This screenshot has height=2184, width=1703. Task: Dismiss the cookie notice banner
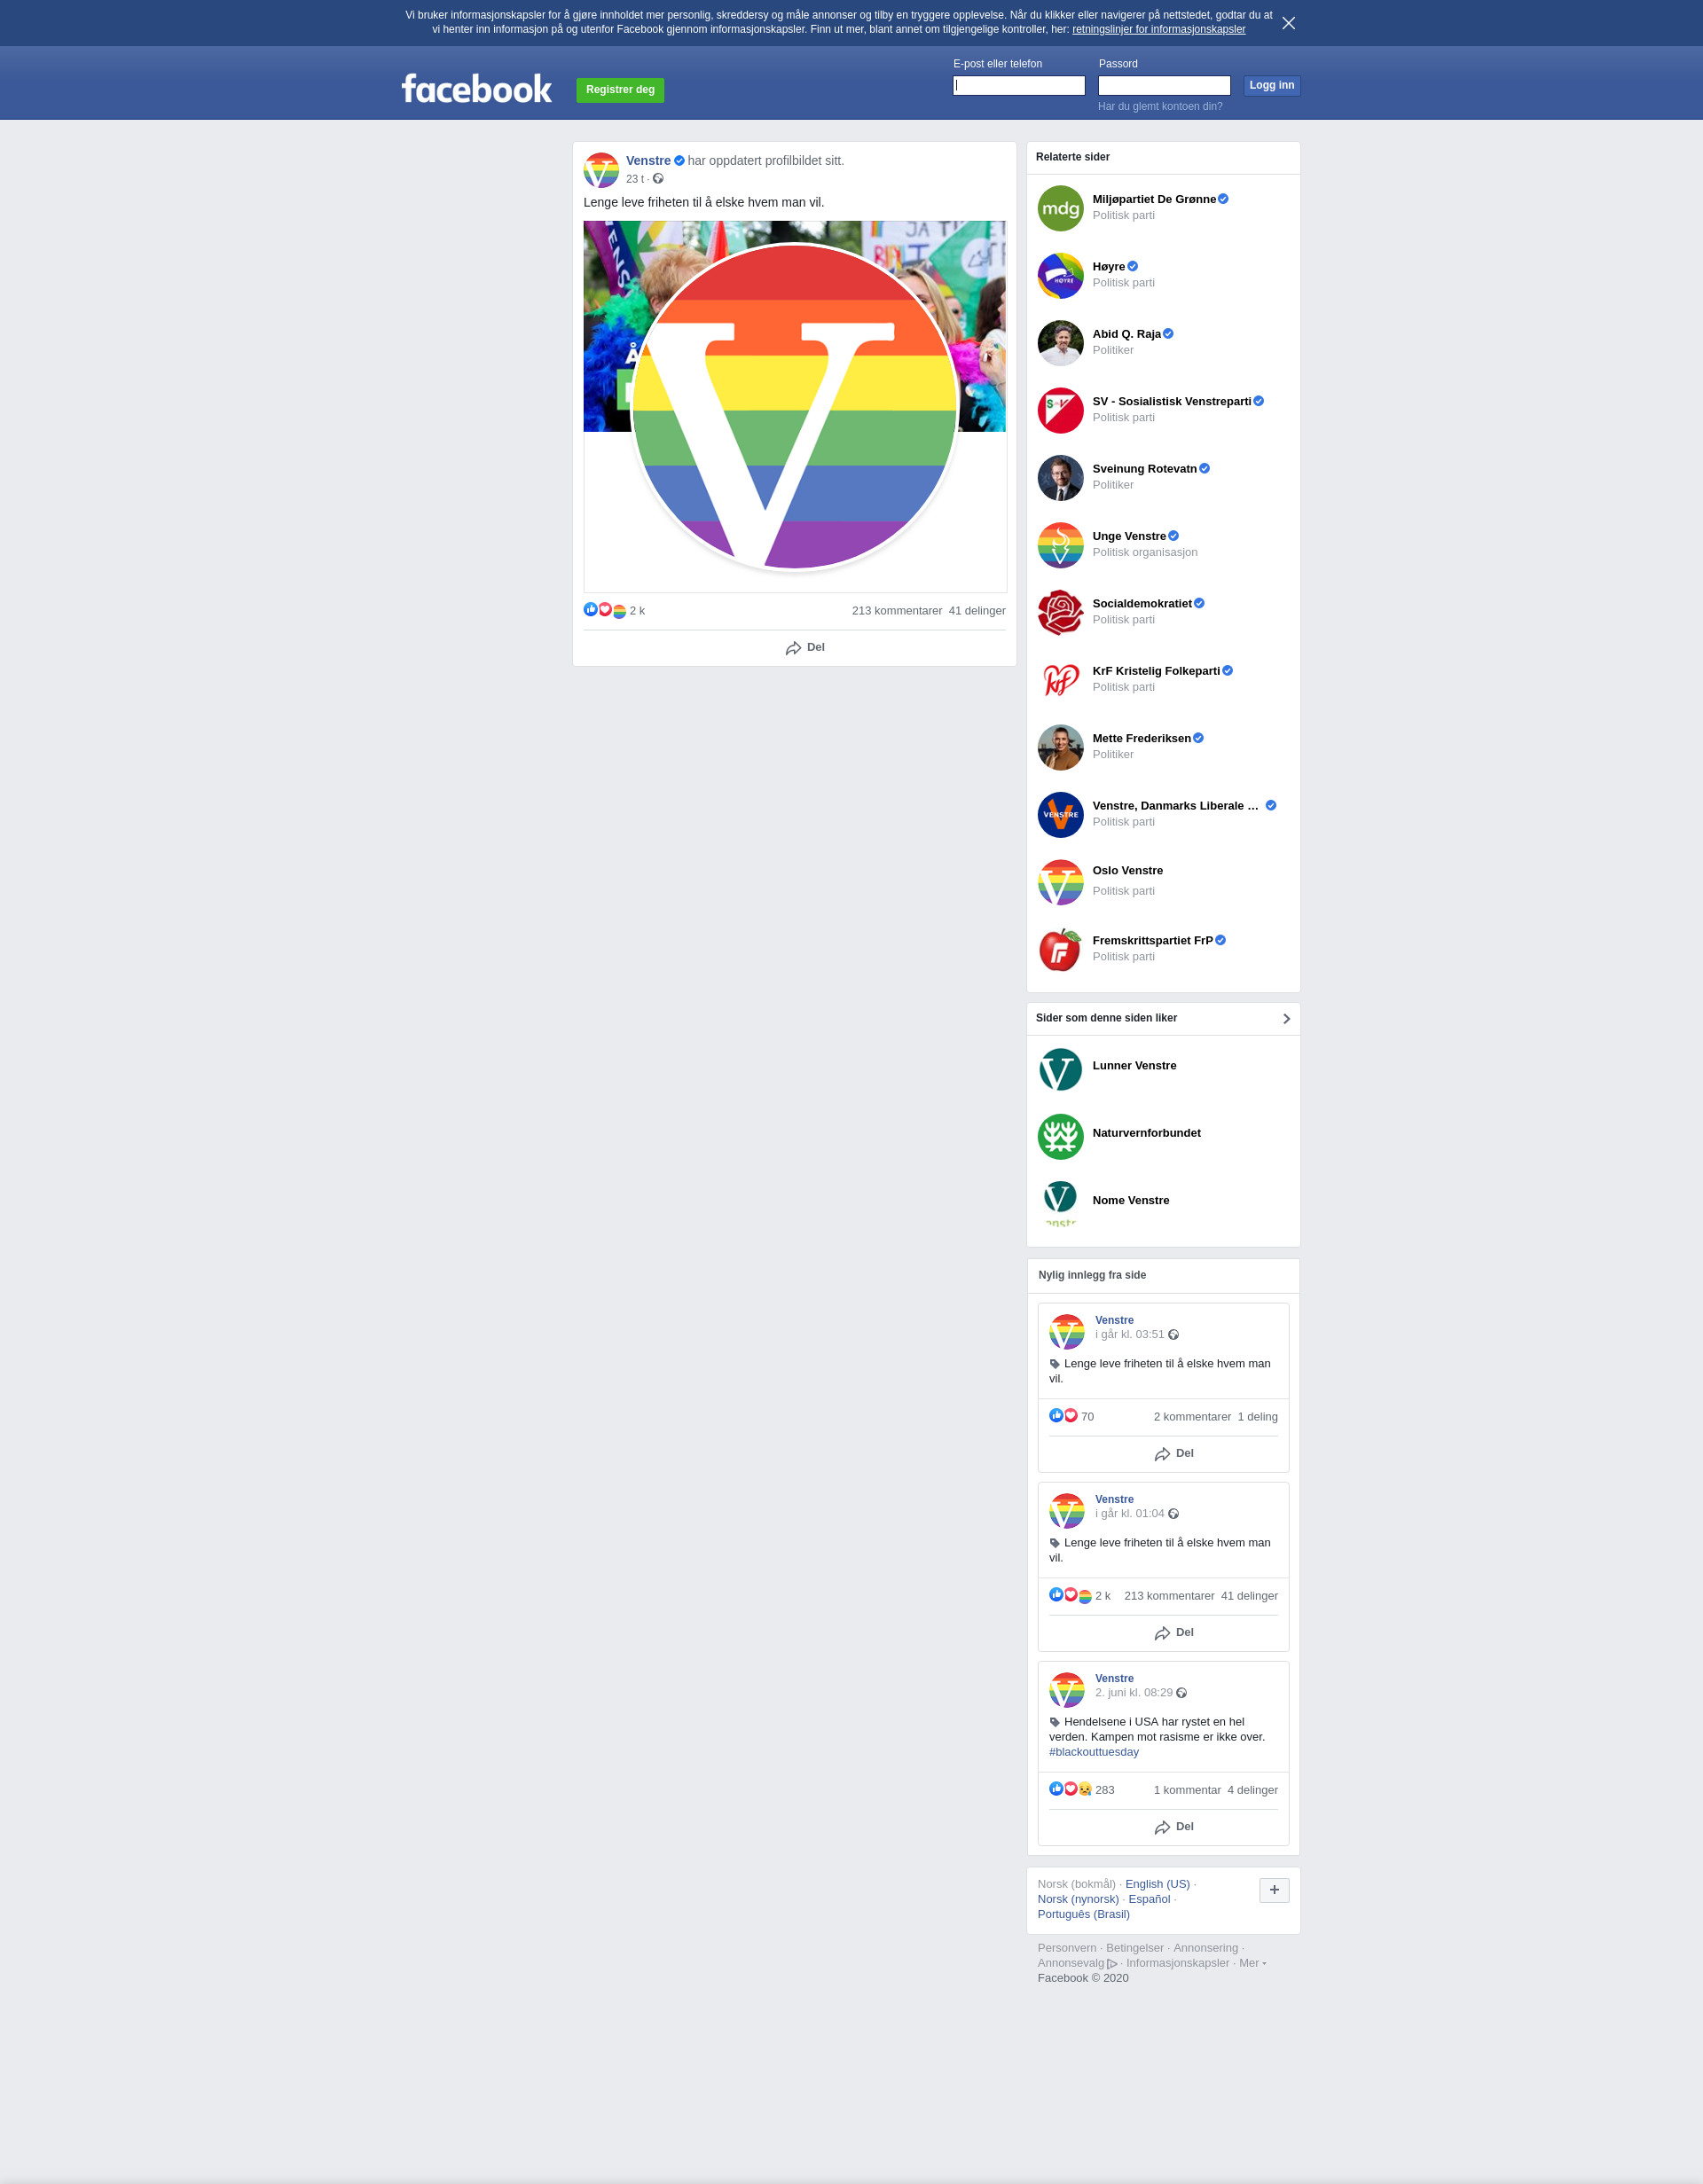pyautogui.click(x=1288, y=23)
